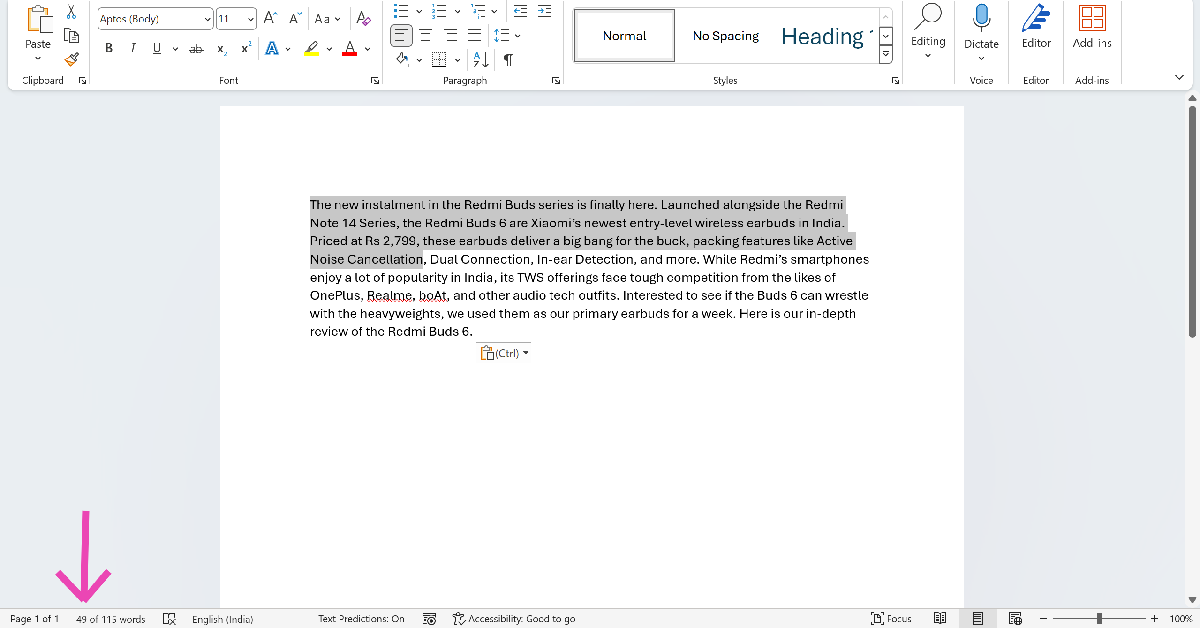The height and width of the screenshot is (628, 1200).
Task: Click the Format Painter brush icon
Action: click(71, 58)
